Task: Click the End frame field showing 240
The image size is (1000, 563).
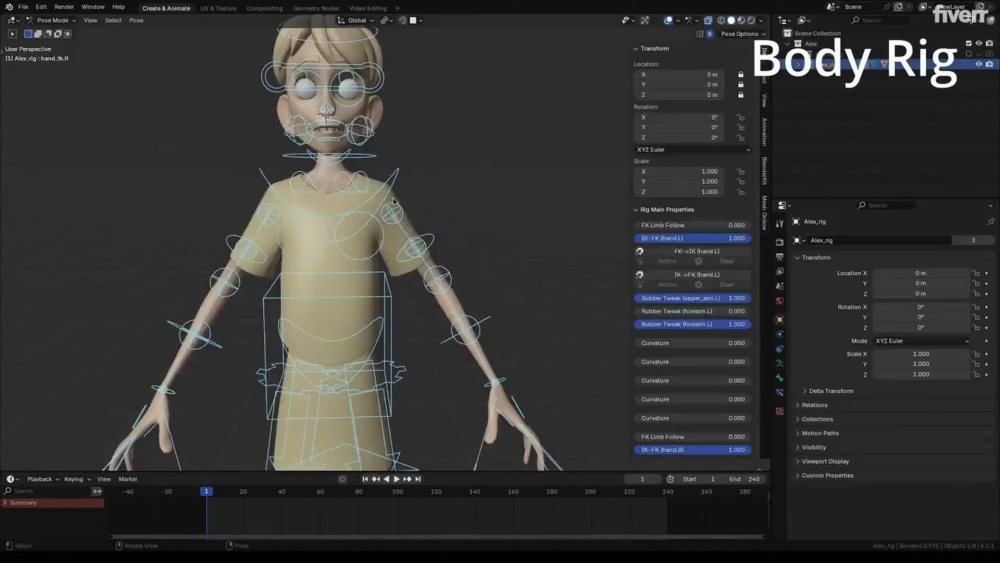Action: (745, 479)
